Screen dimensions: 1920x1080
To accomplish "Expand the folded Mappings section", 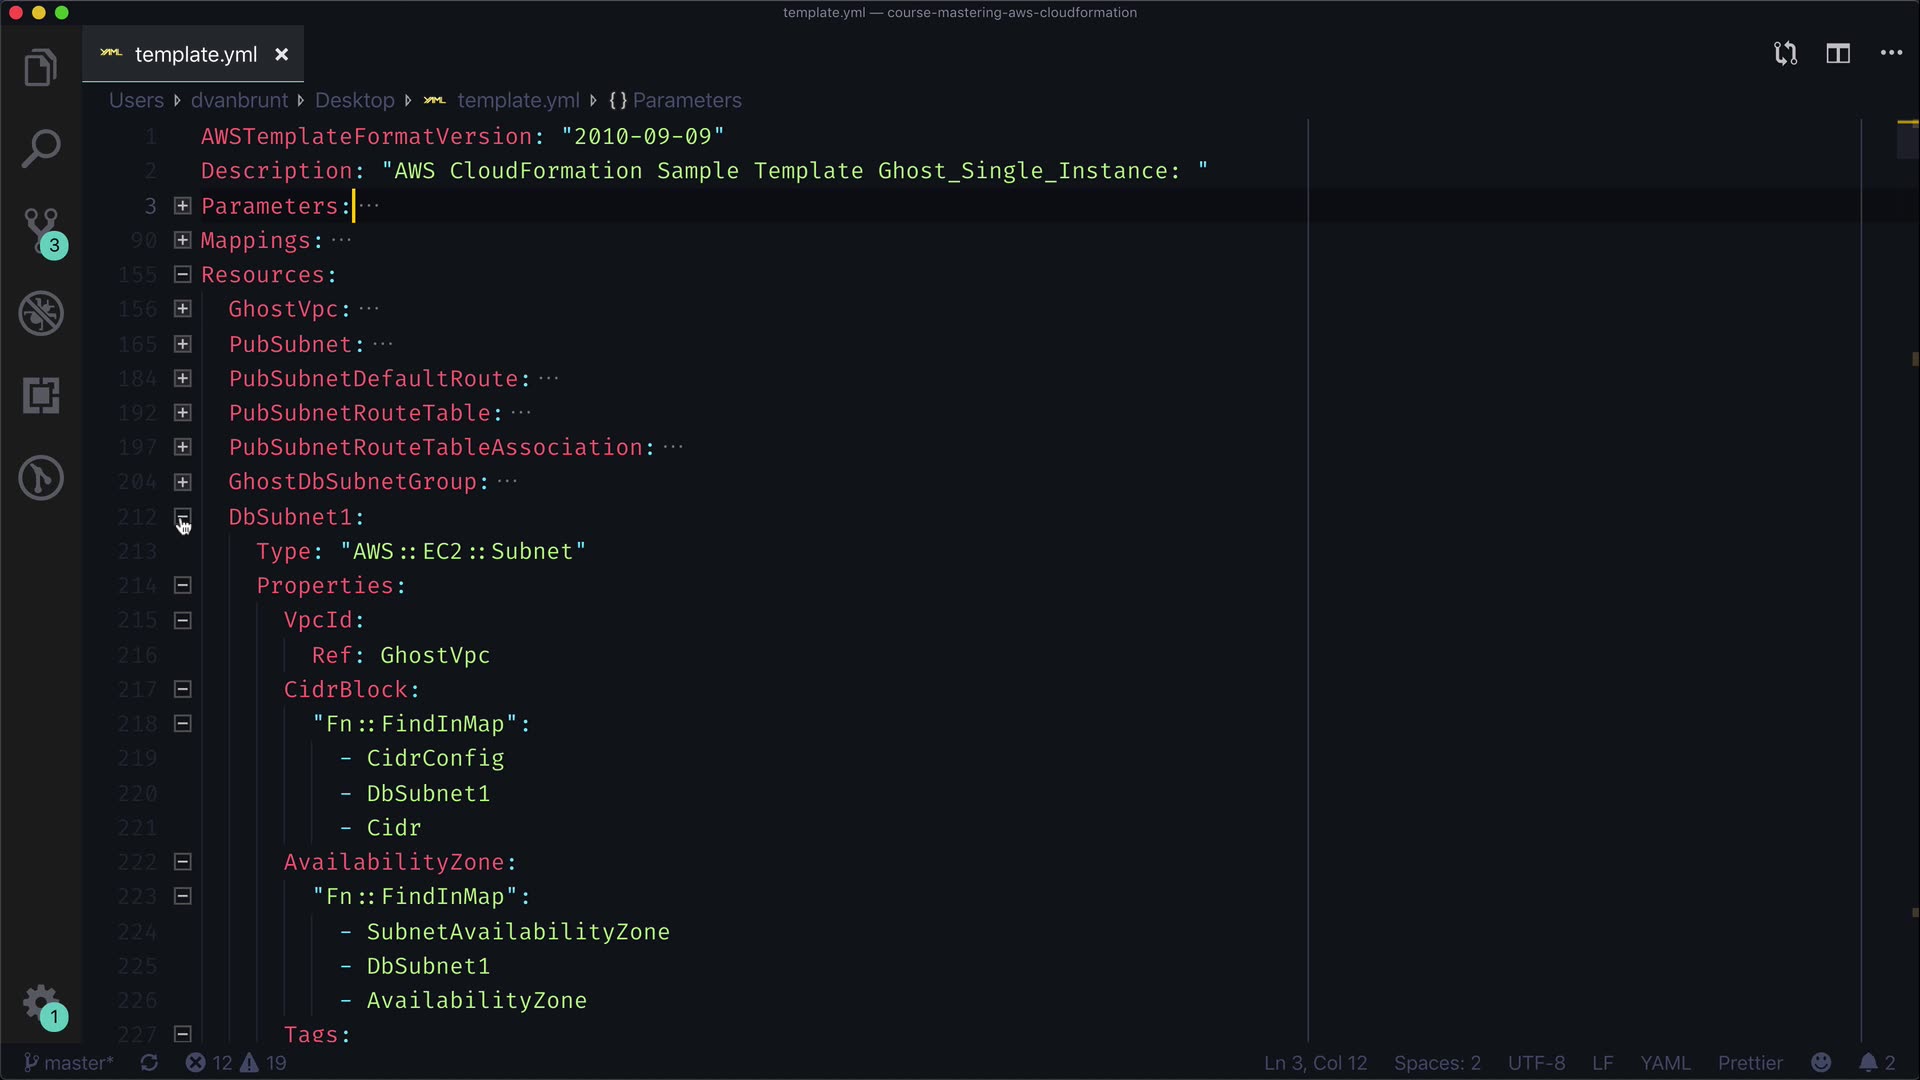I will [x=183, y=240].
